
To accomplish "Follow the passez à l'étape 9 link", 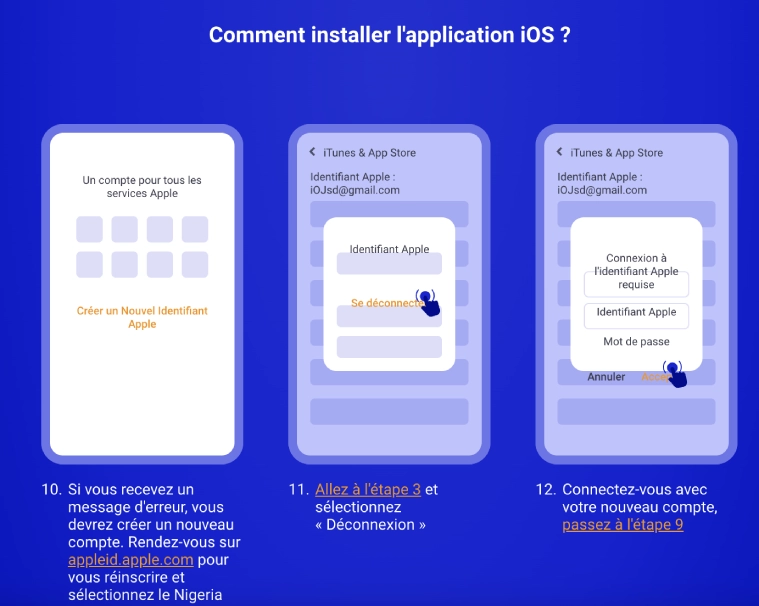I will coord(622,525).
